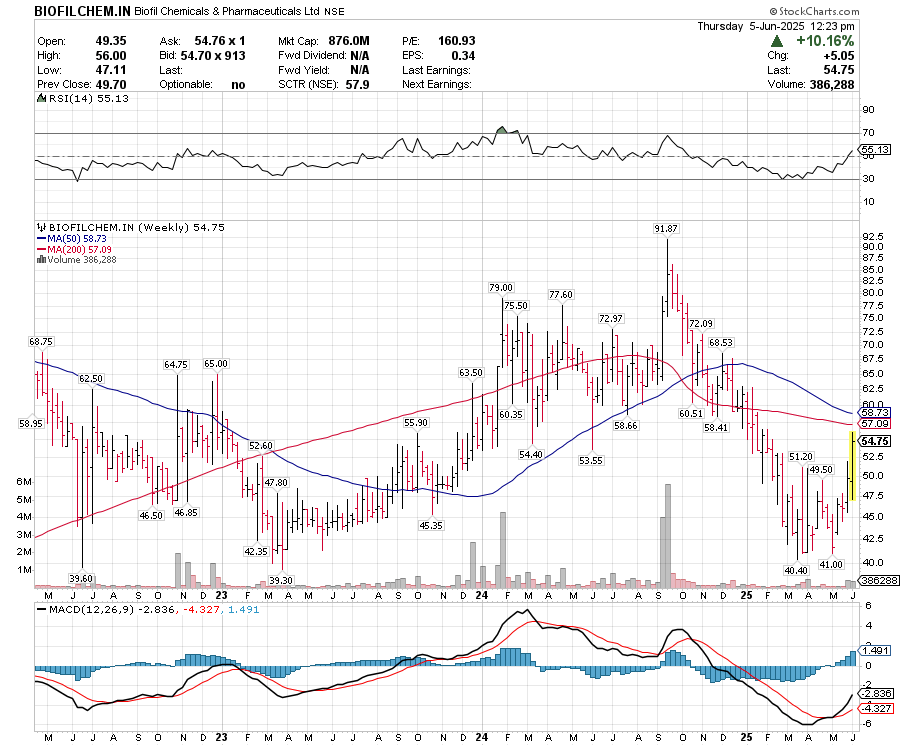This screenshot has width=900, height=746.
Task: Click the green overbought RSI peak area
Action: (x=502, y=131)
